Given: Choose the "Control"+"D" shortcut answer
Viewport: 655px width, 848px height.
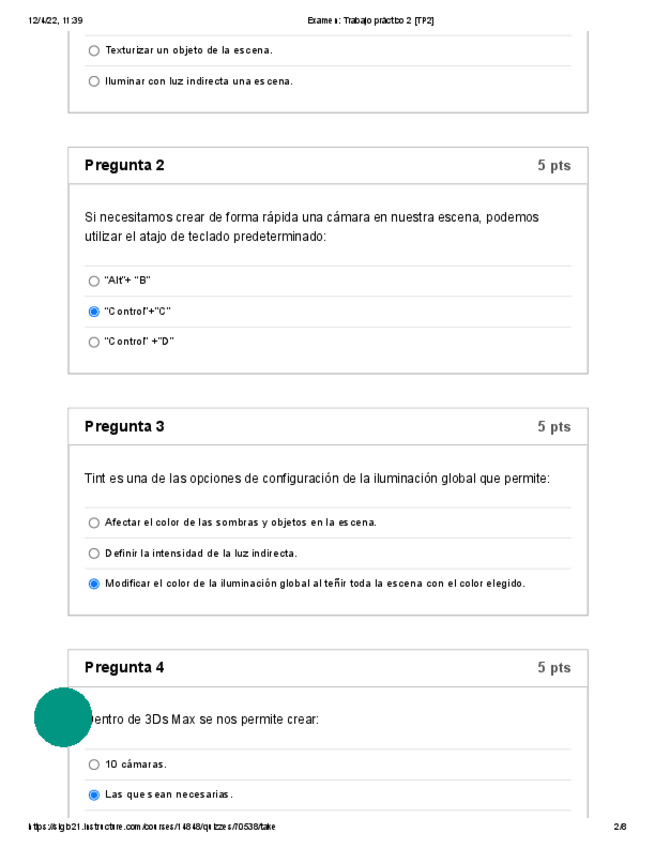Looking at the screenshot, I should (94, 342).
